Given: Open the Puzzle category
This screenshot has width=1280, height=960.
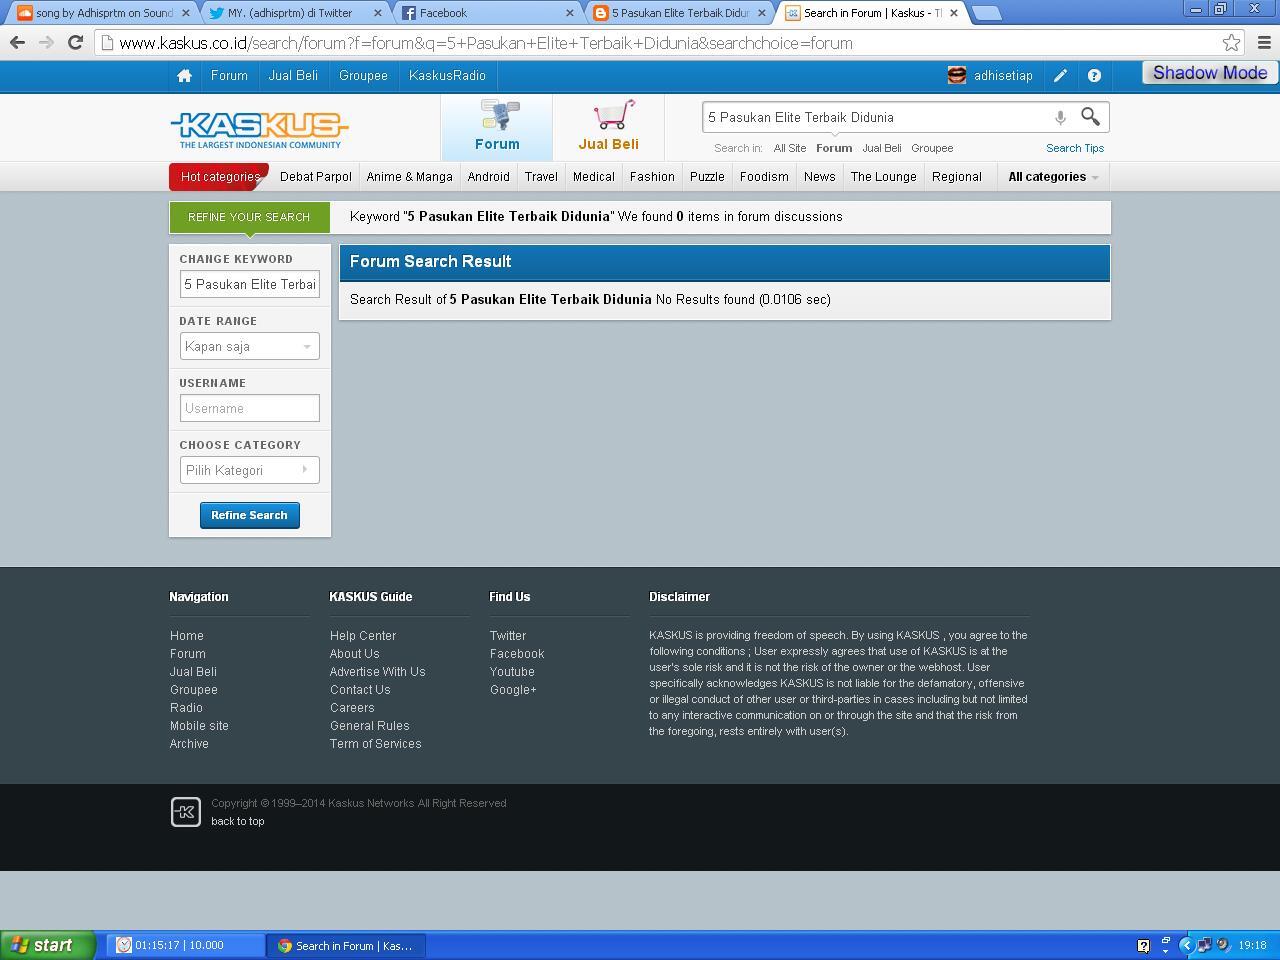Looking at the screenshot, I should (707, 177).
